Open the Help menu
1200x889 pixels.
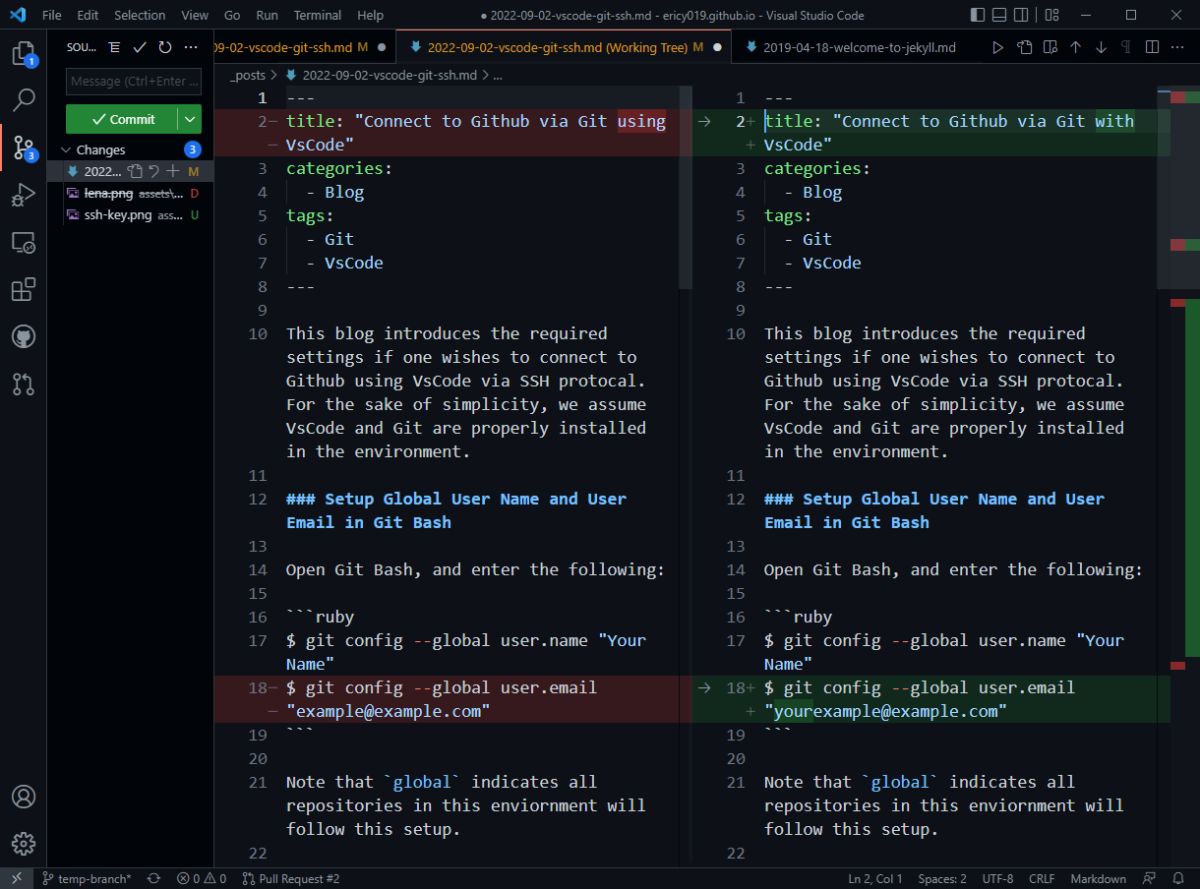(370, 15)
